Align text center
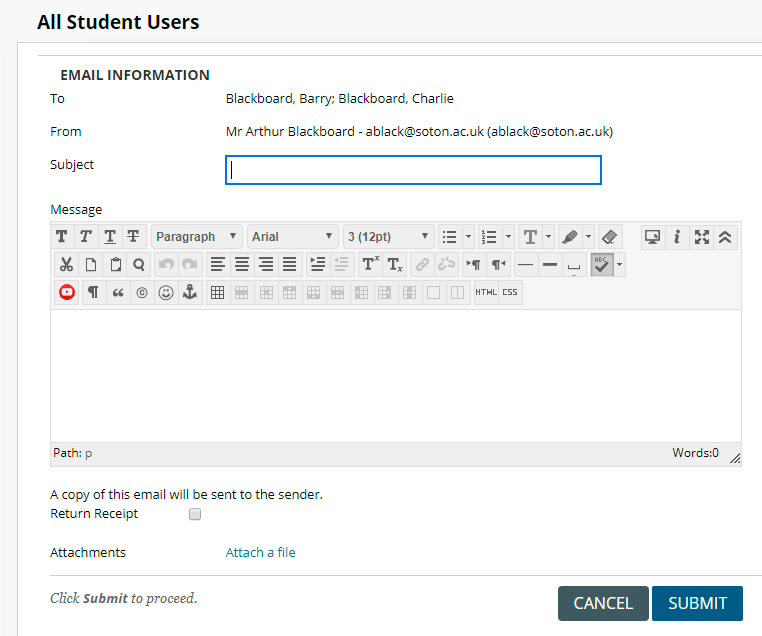Viewport: 762px width, 636px height. 242,264
